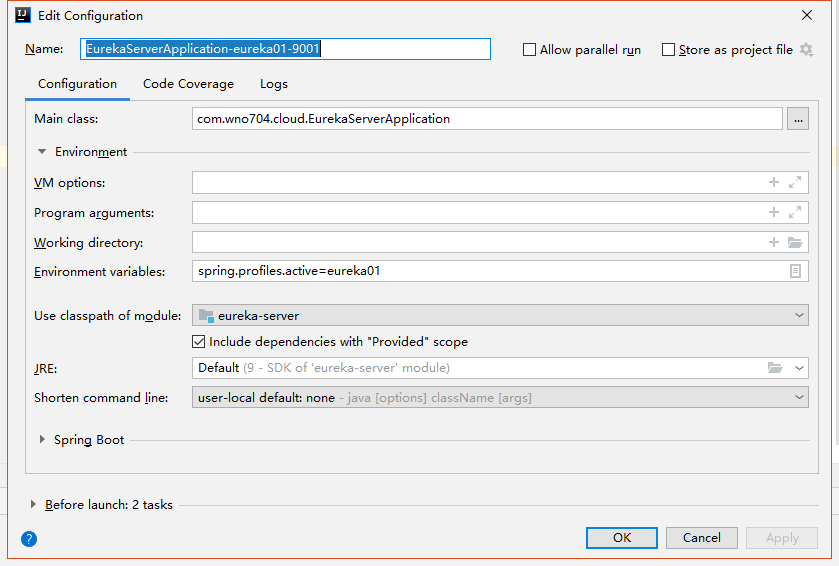Viewport: 839px width, 566px height.
Task: Insert macro in Working directory field
Action: (x=773, y=243)
